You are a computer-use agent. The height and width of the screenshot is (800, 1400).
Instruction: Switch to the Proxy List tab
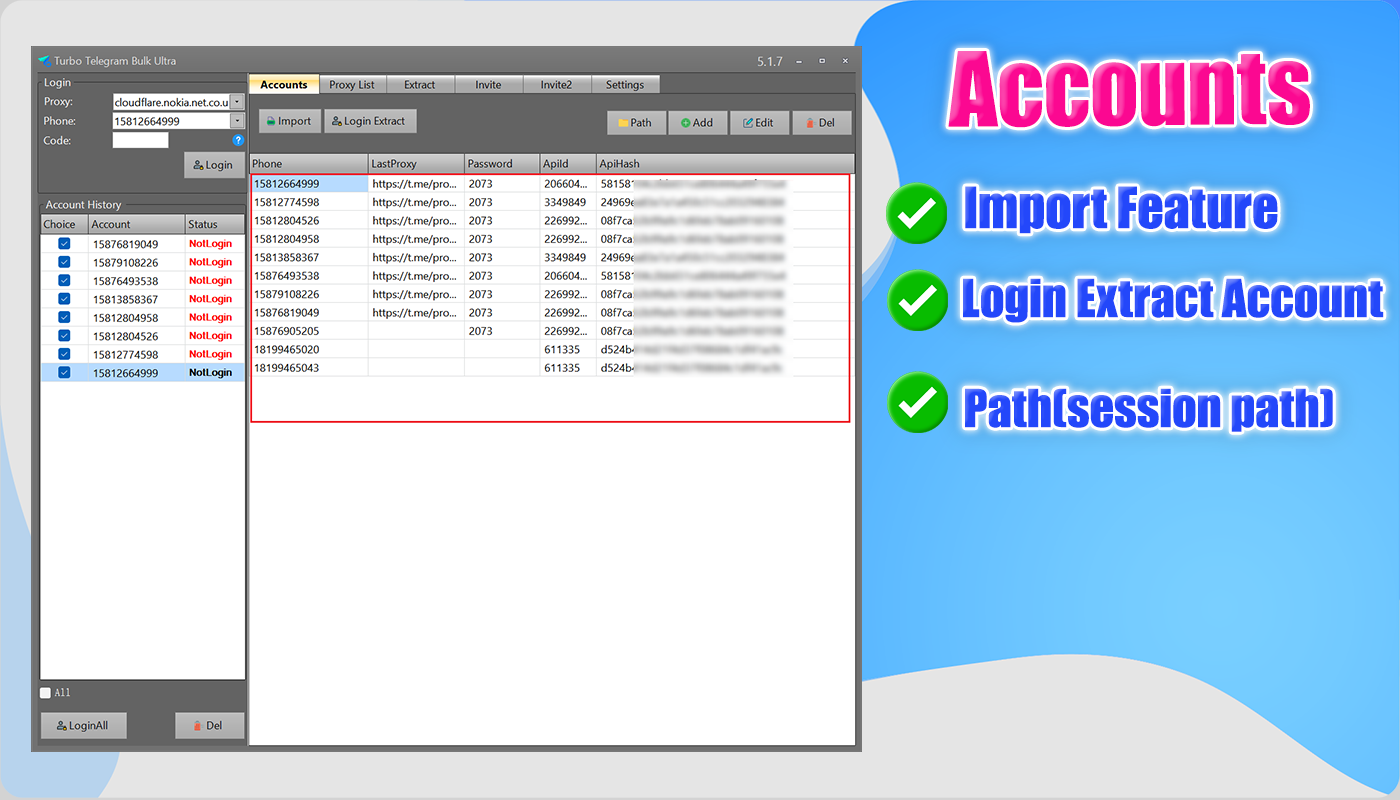pos(352,84)
